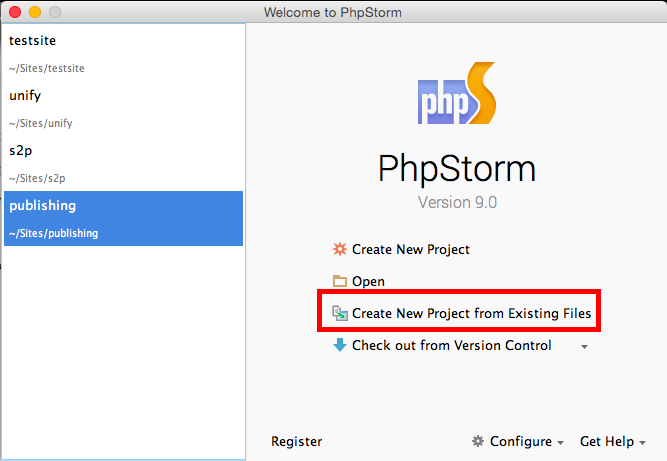Select the unify recent project

(x=123, y=108)
